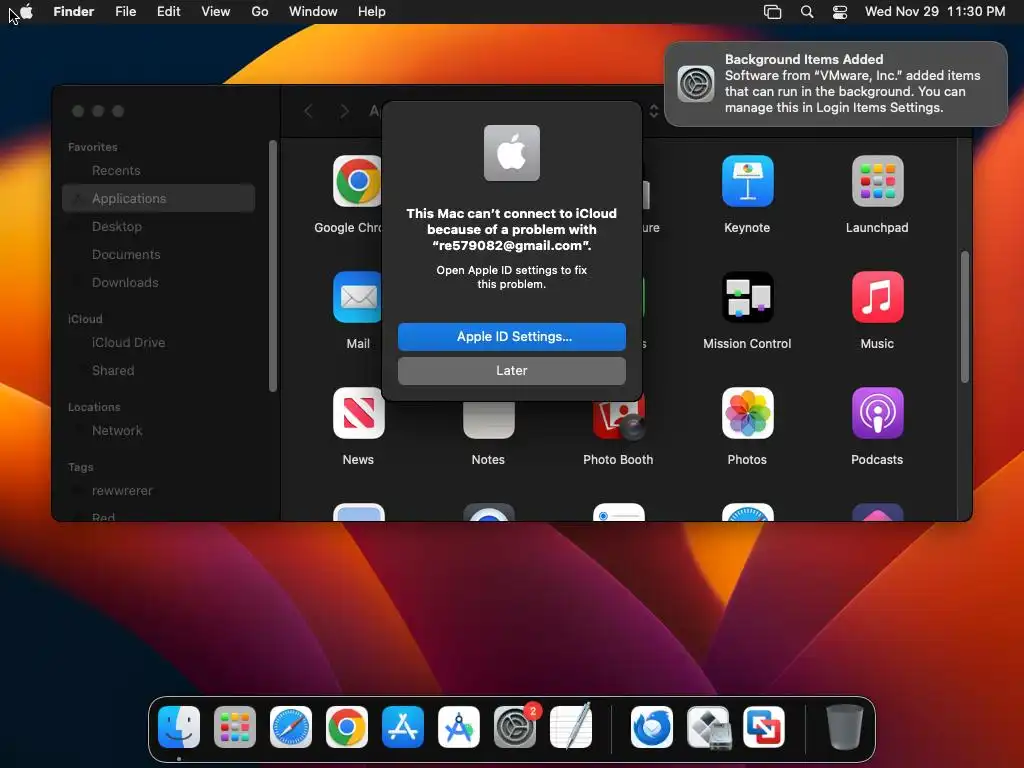
Task: Launch the Music app icon
Action: (x=877, y=297)
